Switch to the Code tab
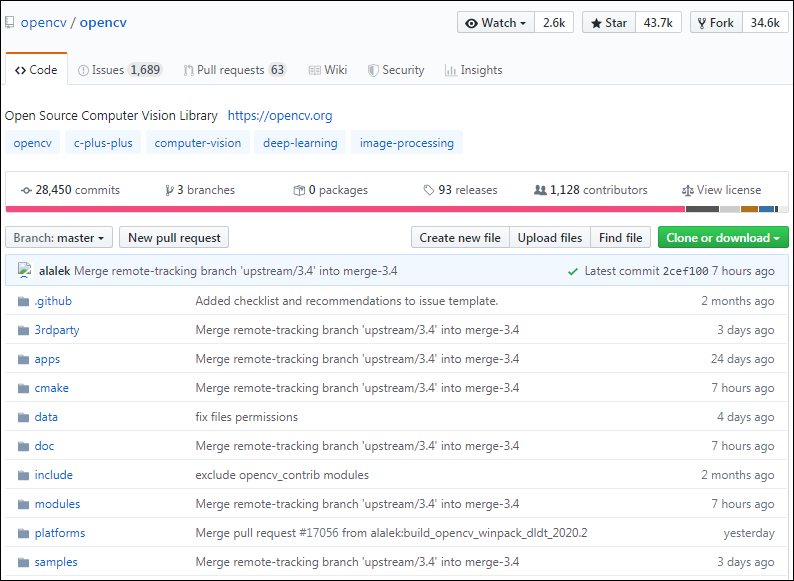Viewport: 794px width, 581px height. (36, 70)
